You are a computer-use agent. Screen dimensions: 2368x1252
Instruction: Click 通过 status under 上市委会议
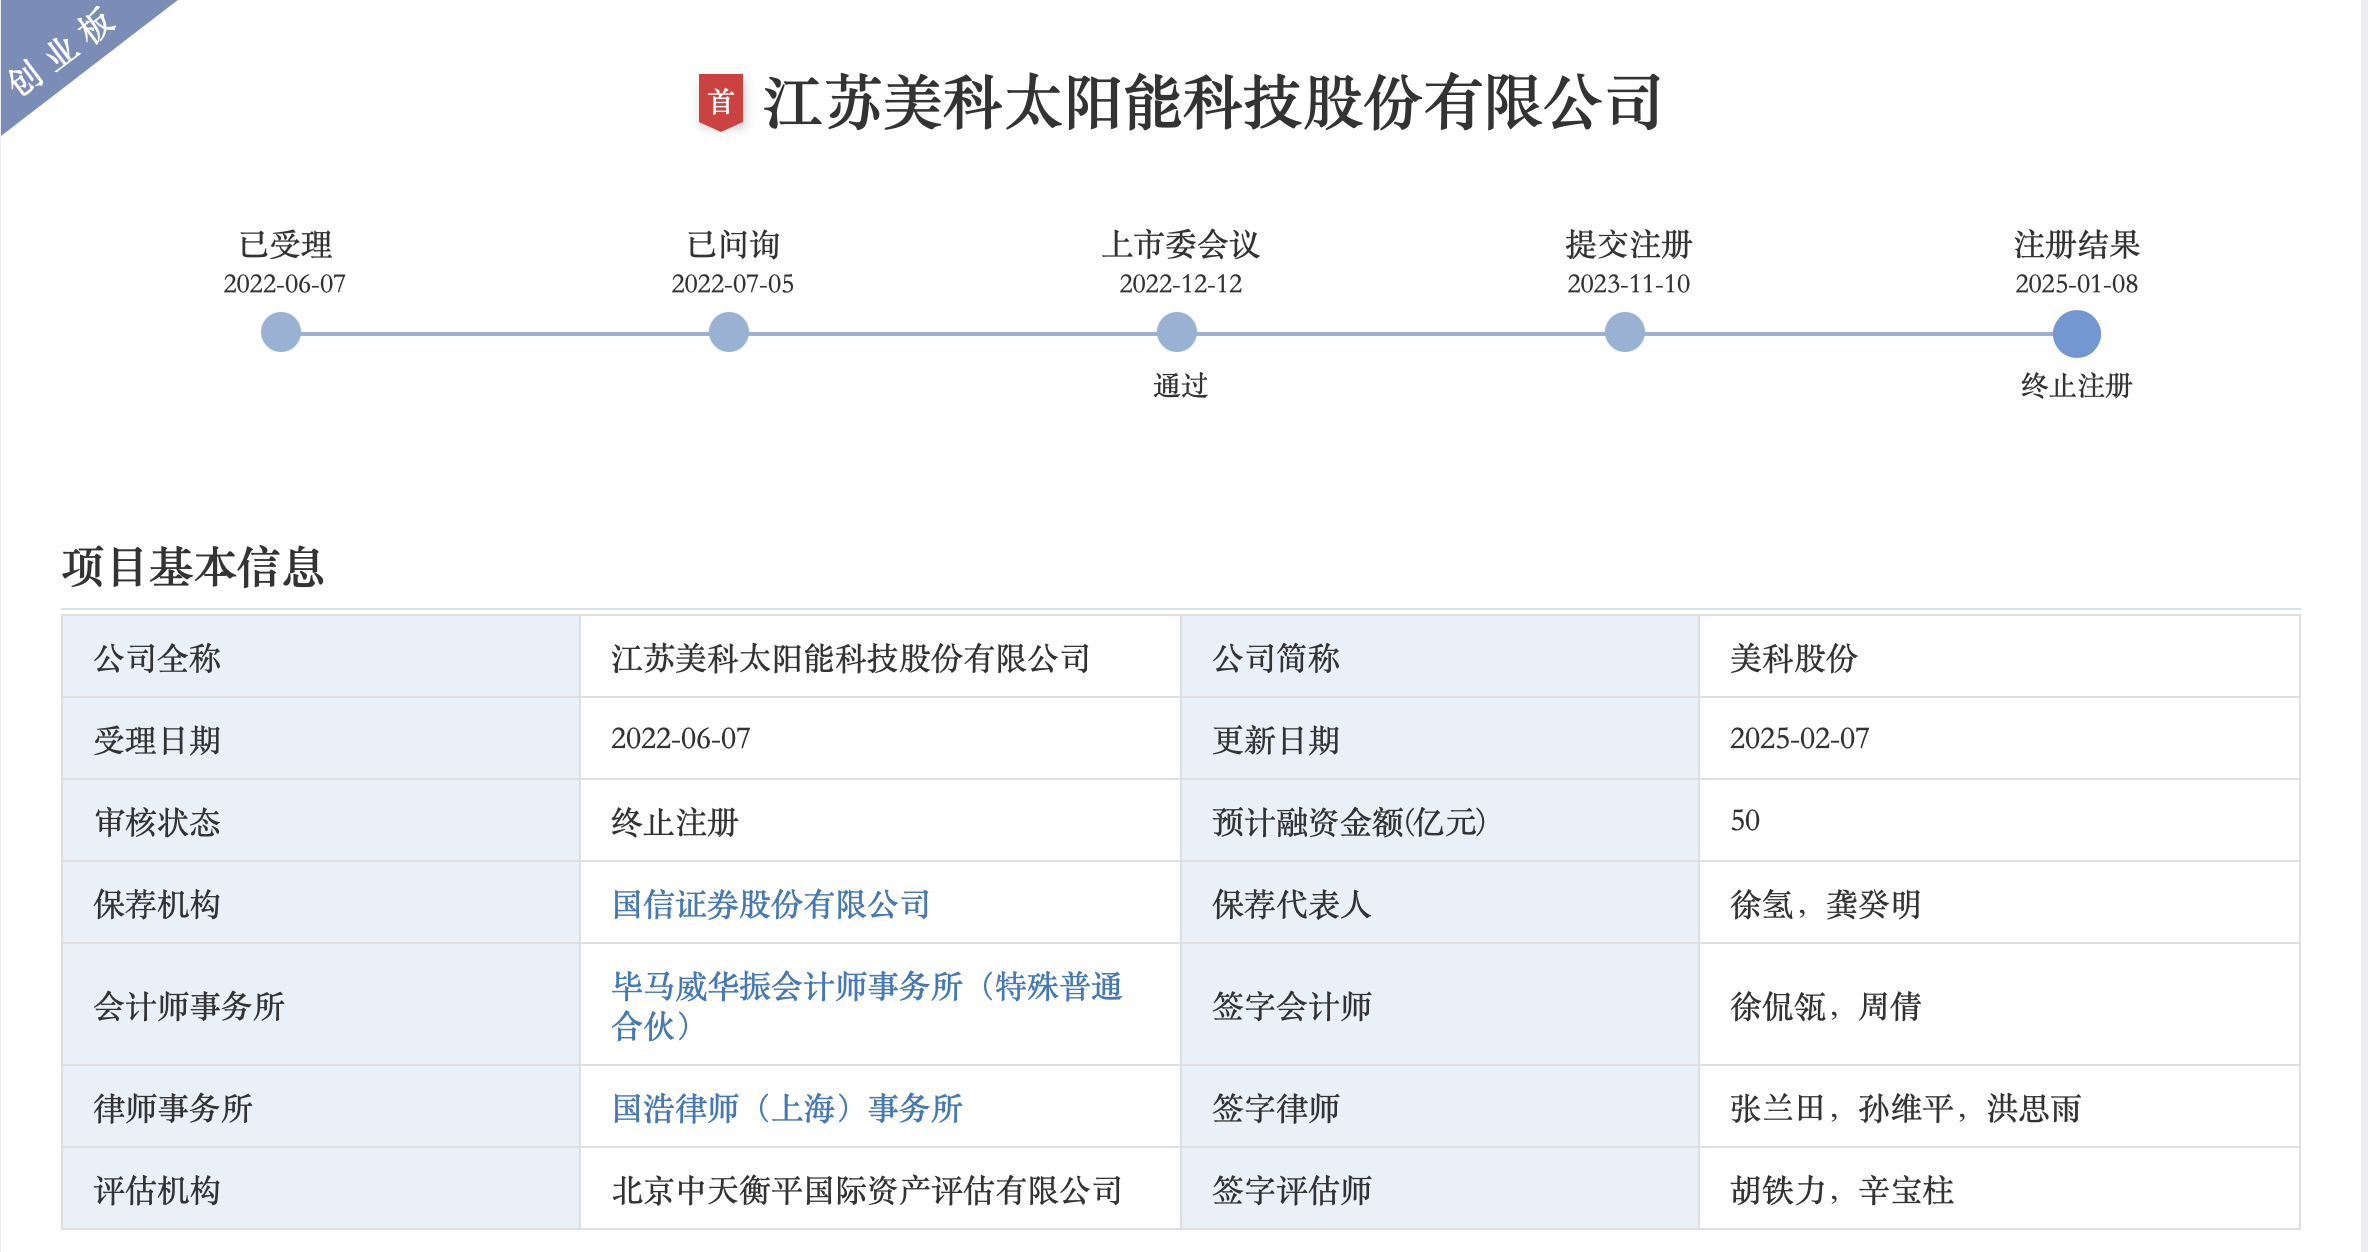pos(1180,386)
